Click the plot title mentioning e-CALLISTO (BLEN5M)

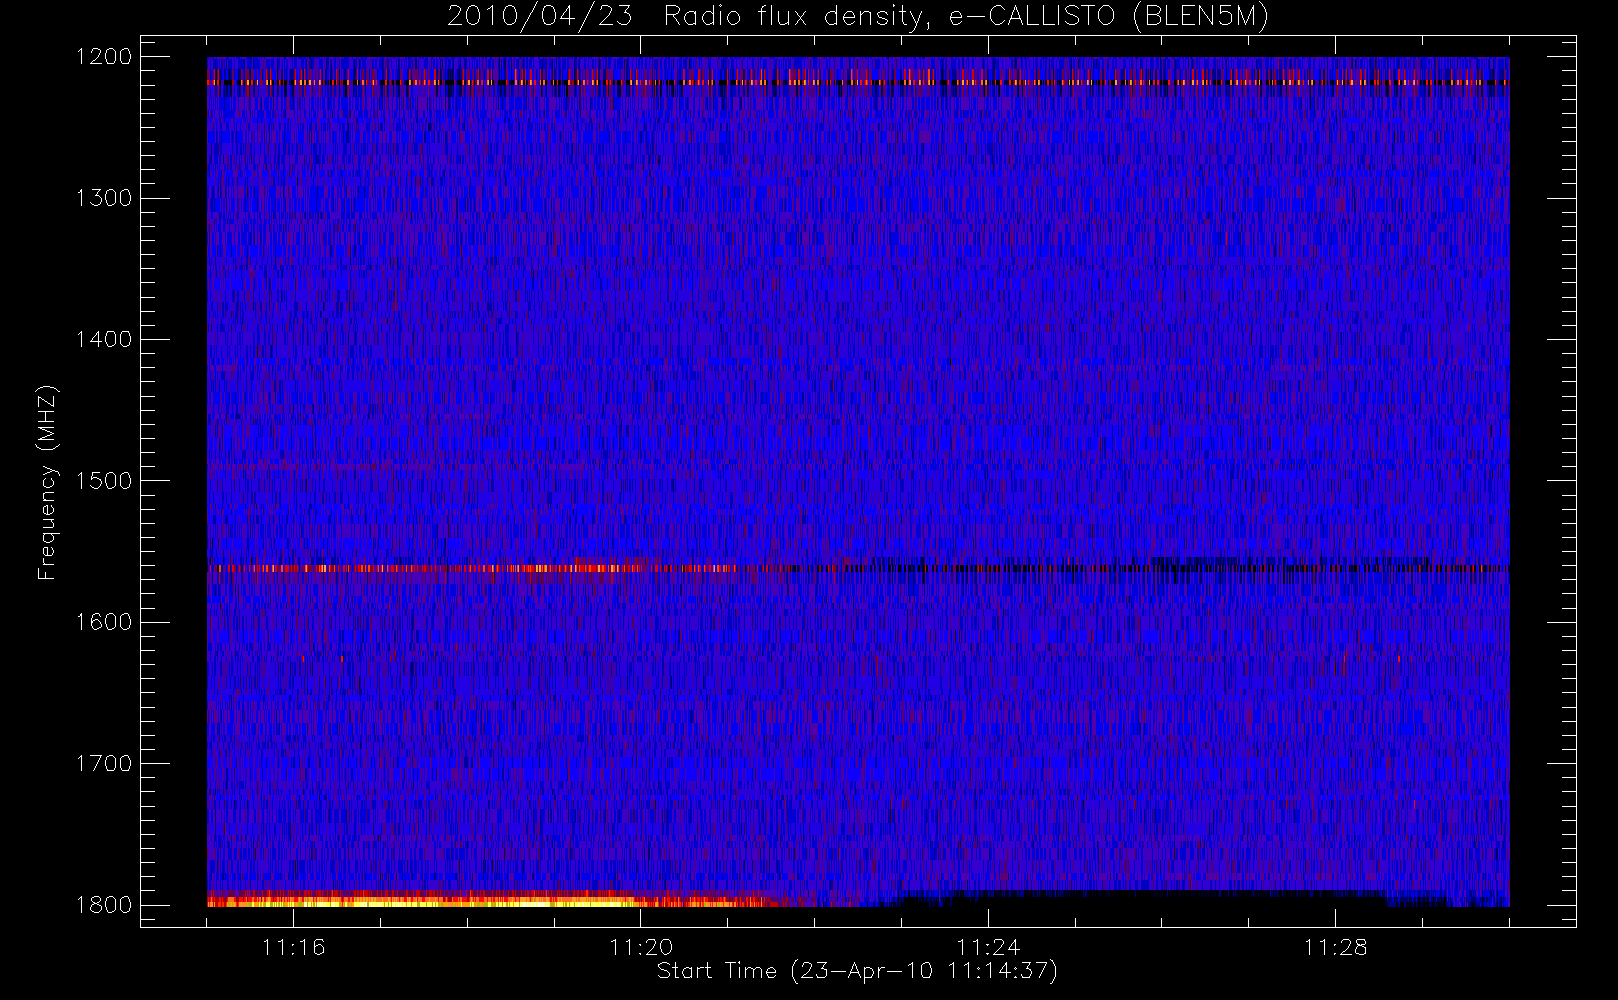[858, 17]
